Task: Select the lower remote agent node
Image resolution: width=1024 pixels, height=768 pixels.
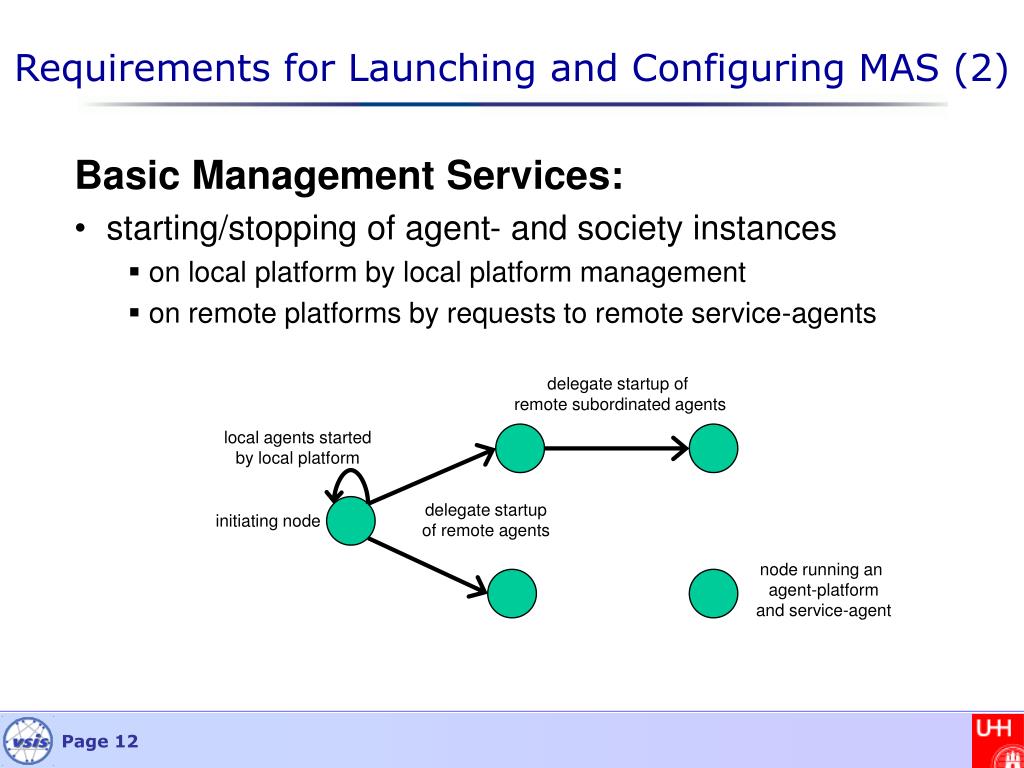Action: [512, 593]
